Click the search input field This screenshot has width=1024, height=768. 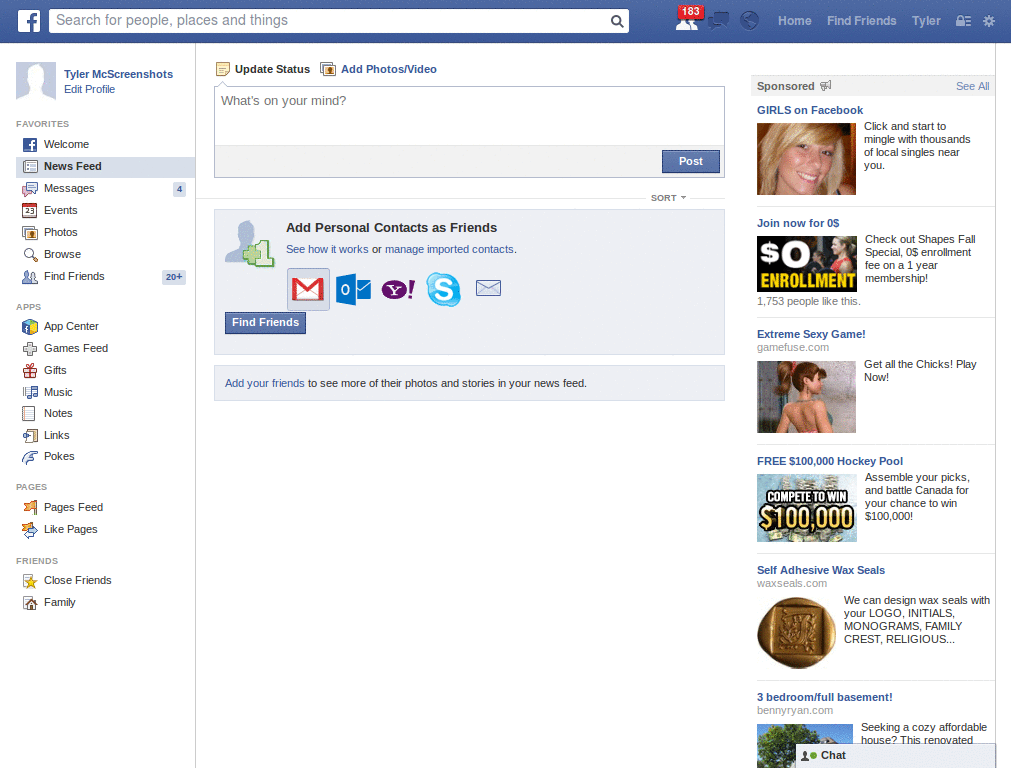(x=330, y=21)
